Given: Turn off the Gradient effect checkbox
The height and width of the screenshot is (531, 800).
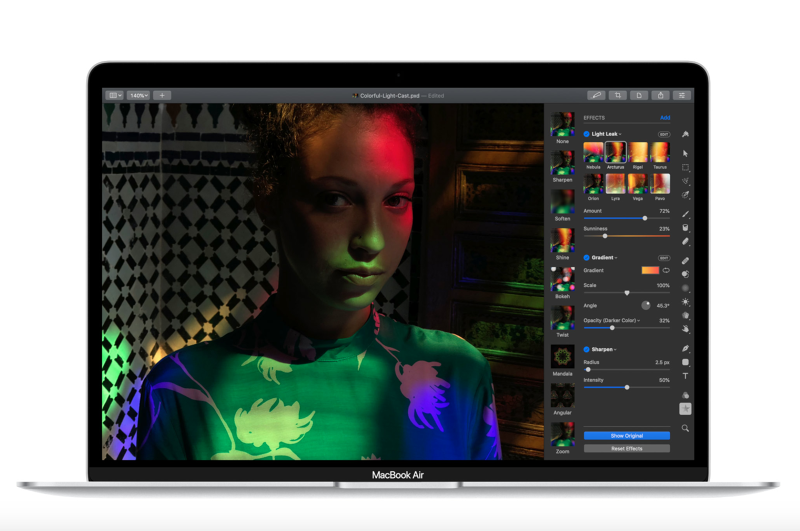Looking at the screenshot, I should coord(587,258).
